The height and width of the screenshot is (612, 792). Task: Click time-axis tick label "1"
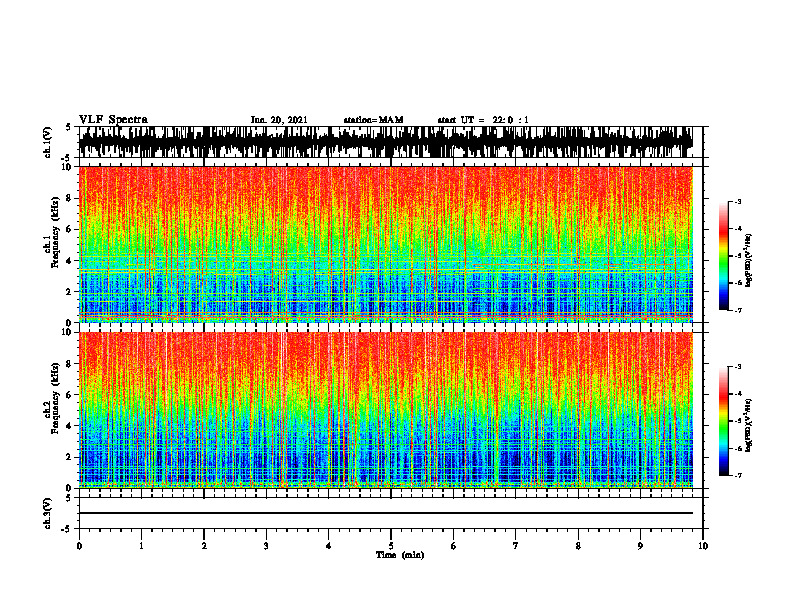click(141, 546)
